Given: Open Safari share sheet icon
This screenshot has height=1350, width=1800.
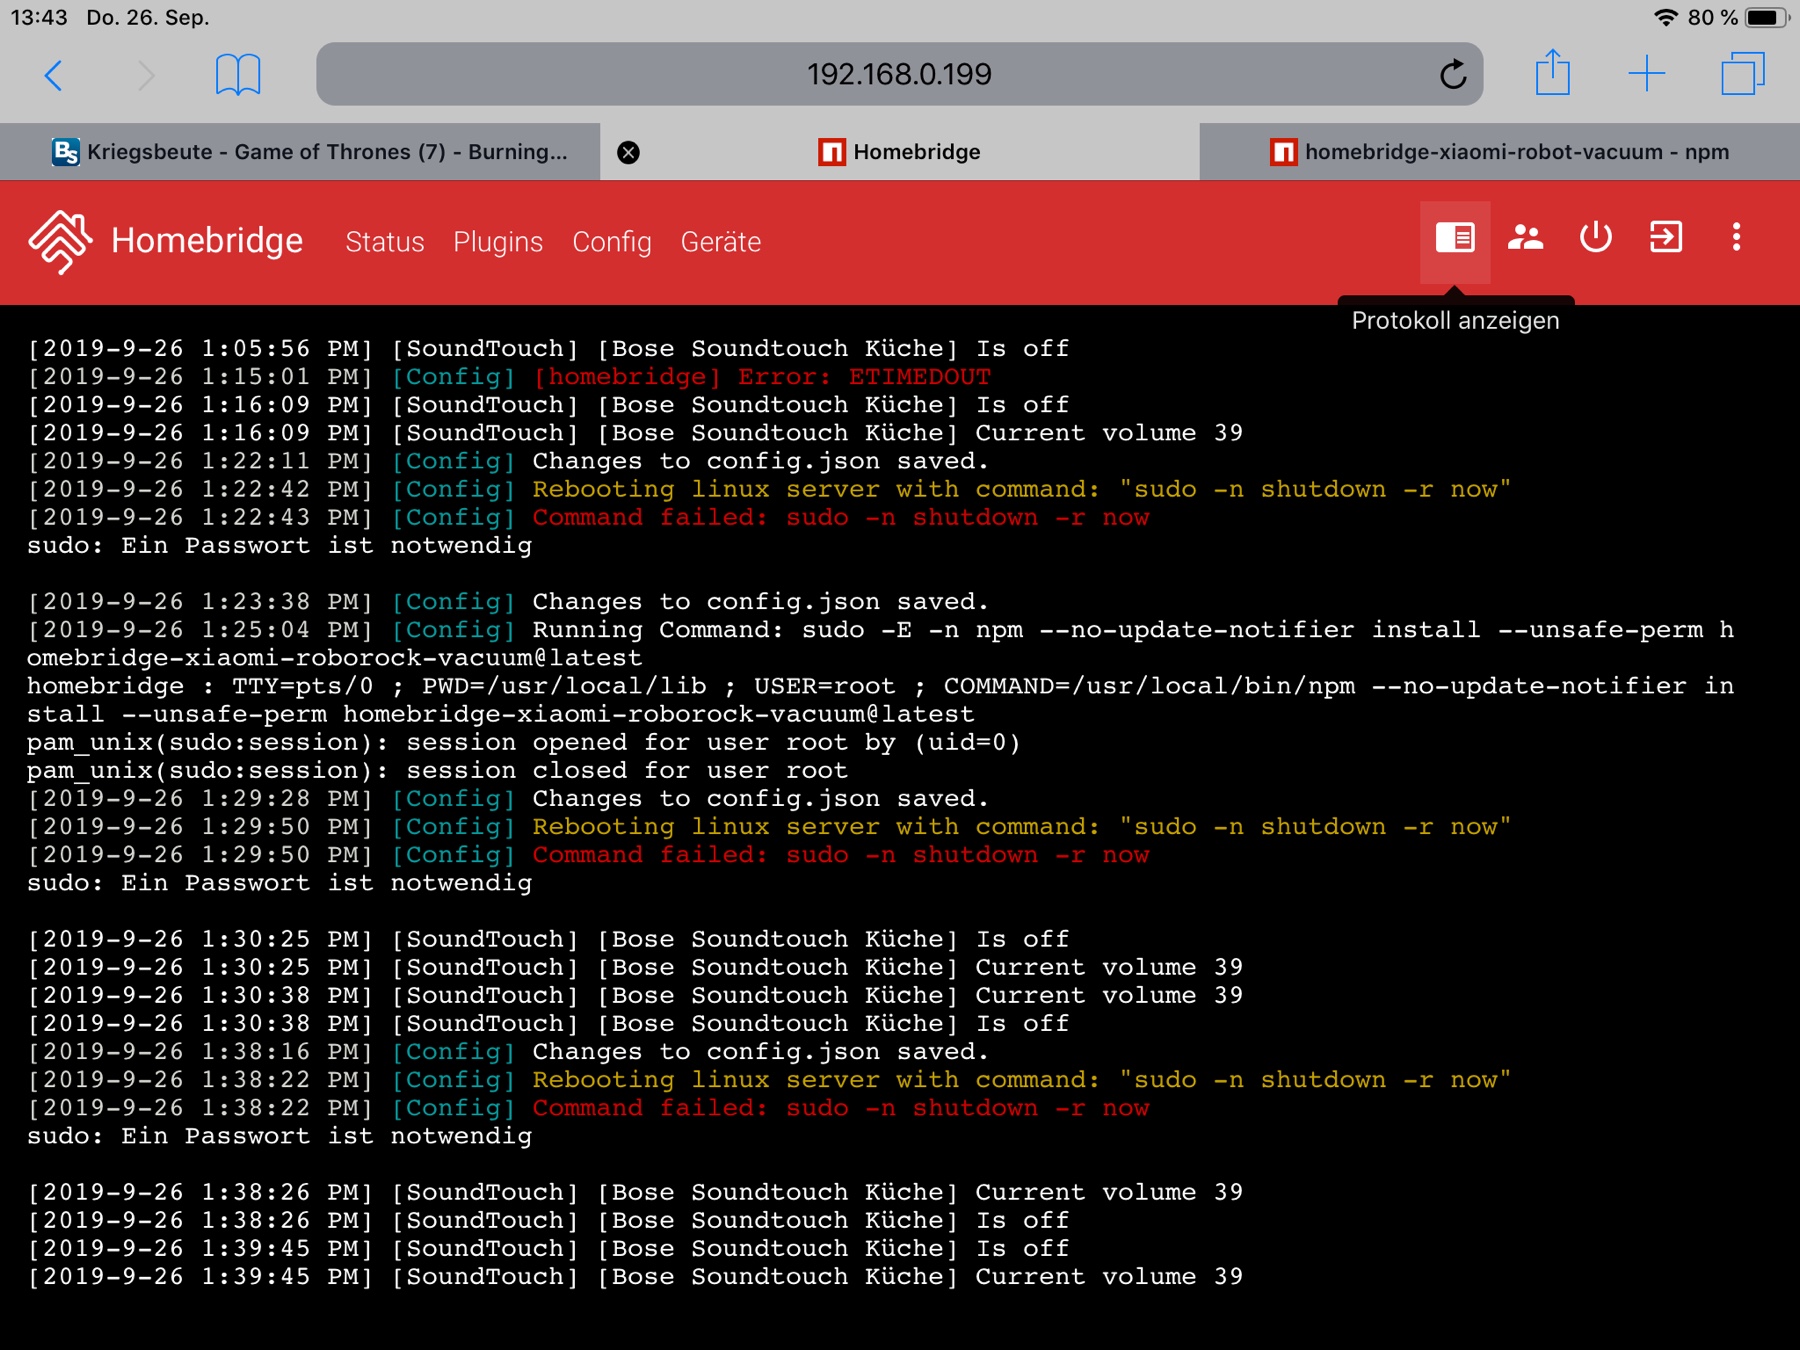Looking at the screenshot, I should (1552, 74).
